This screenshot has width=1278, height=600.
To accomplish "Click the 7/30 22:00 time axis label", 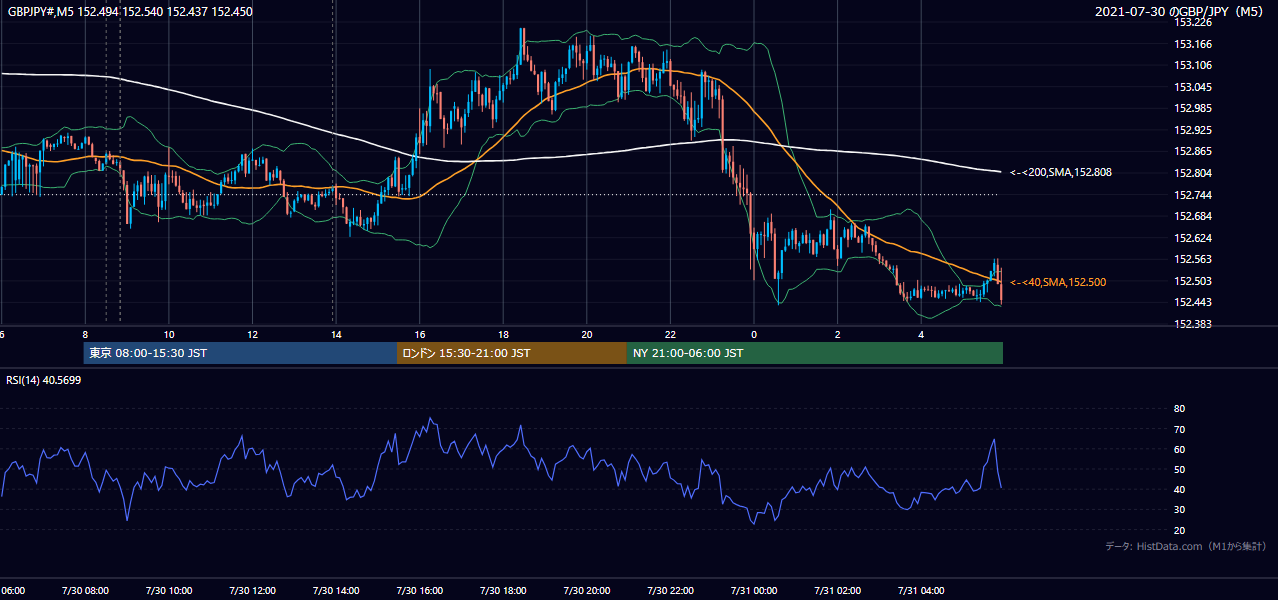I will pos(670,590).
